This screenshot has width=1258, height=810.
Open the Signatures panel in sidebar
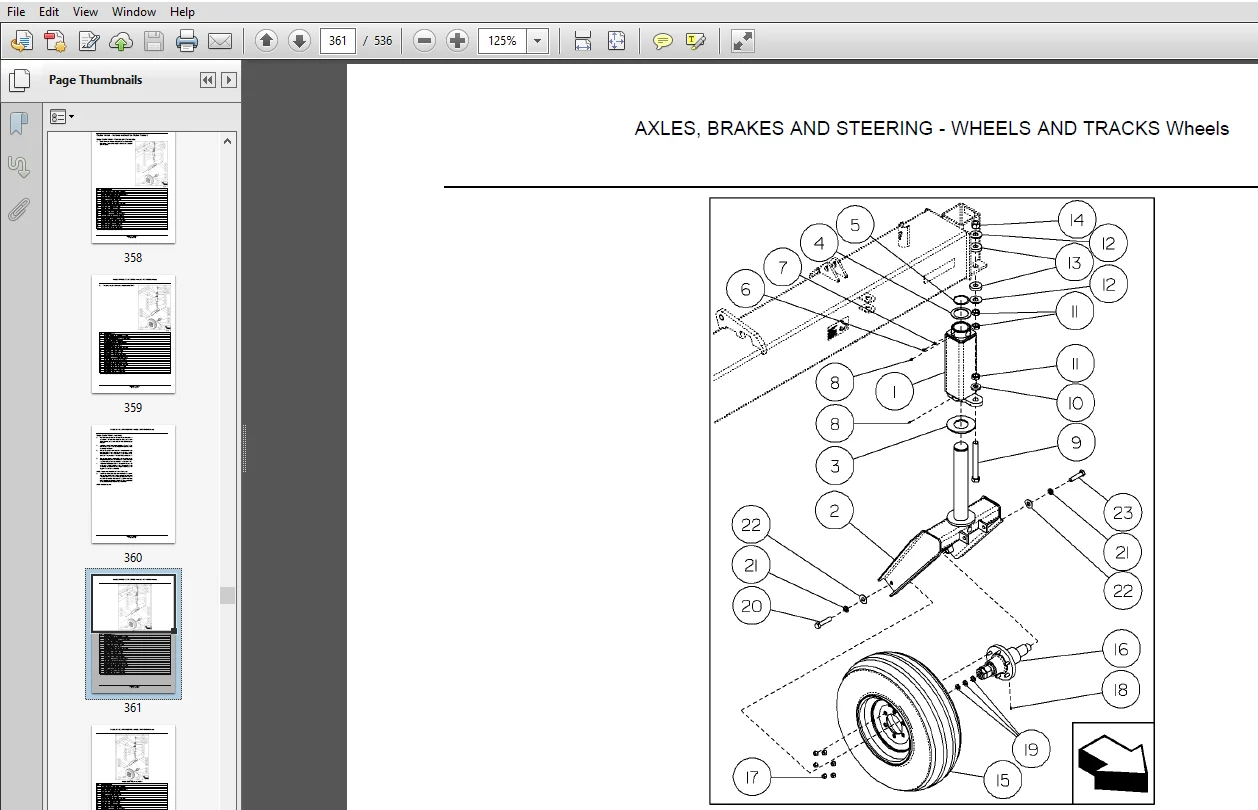coord(18,166)
